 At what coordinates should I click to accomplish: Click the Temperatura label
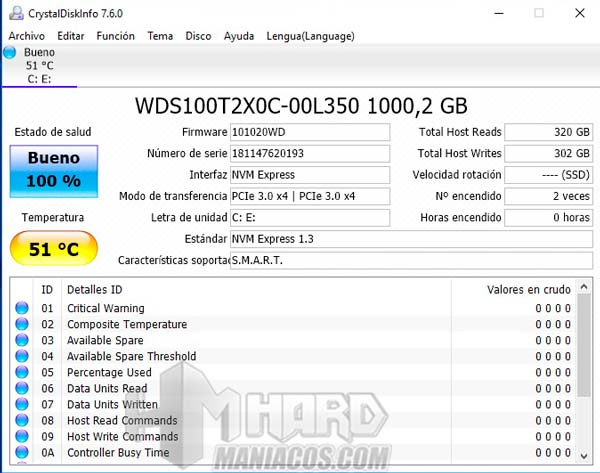click(53, 217)
